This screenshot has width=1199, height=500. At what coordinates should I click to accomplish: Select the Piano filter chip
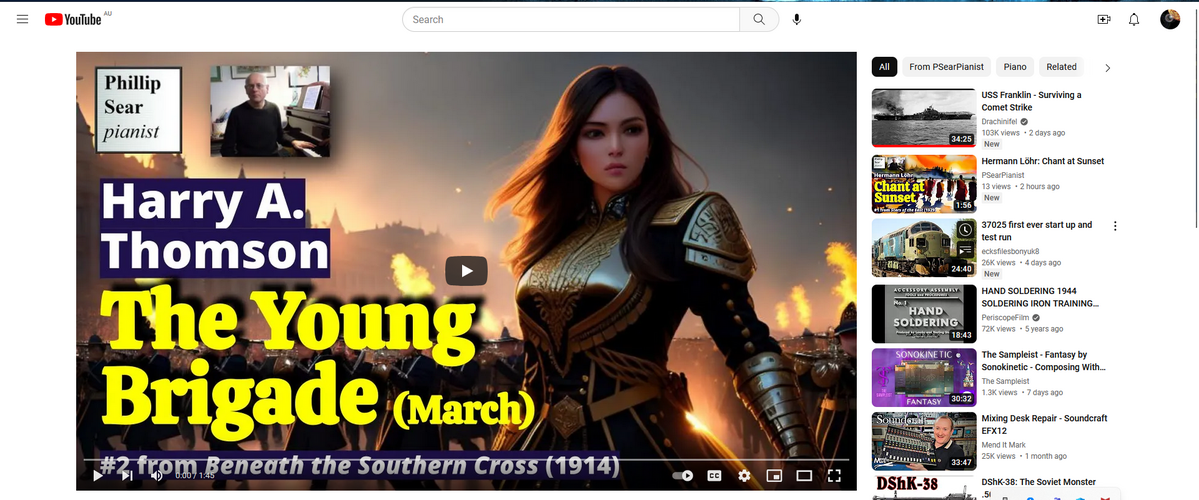(1015, 67)
